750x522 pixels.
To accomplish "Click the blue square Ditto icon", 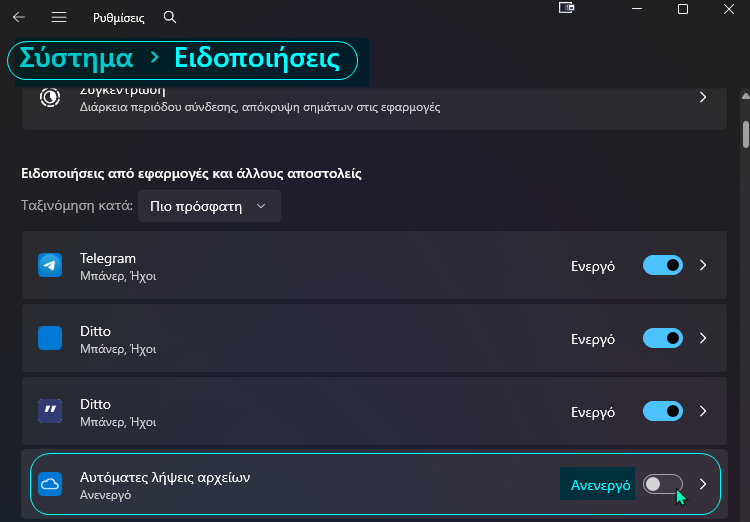I will point(50,338).
